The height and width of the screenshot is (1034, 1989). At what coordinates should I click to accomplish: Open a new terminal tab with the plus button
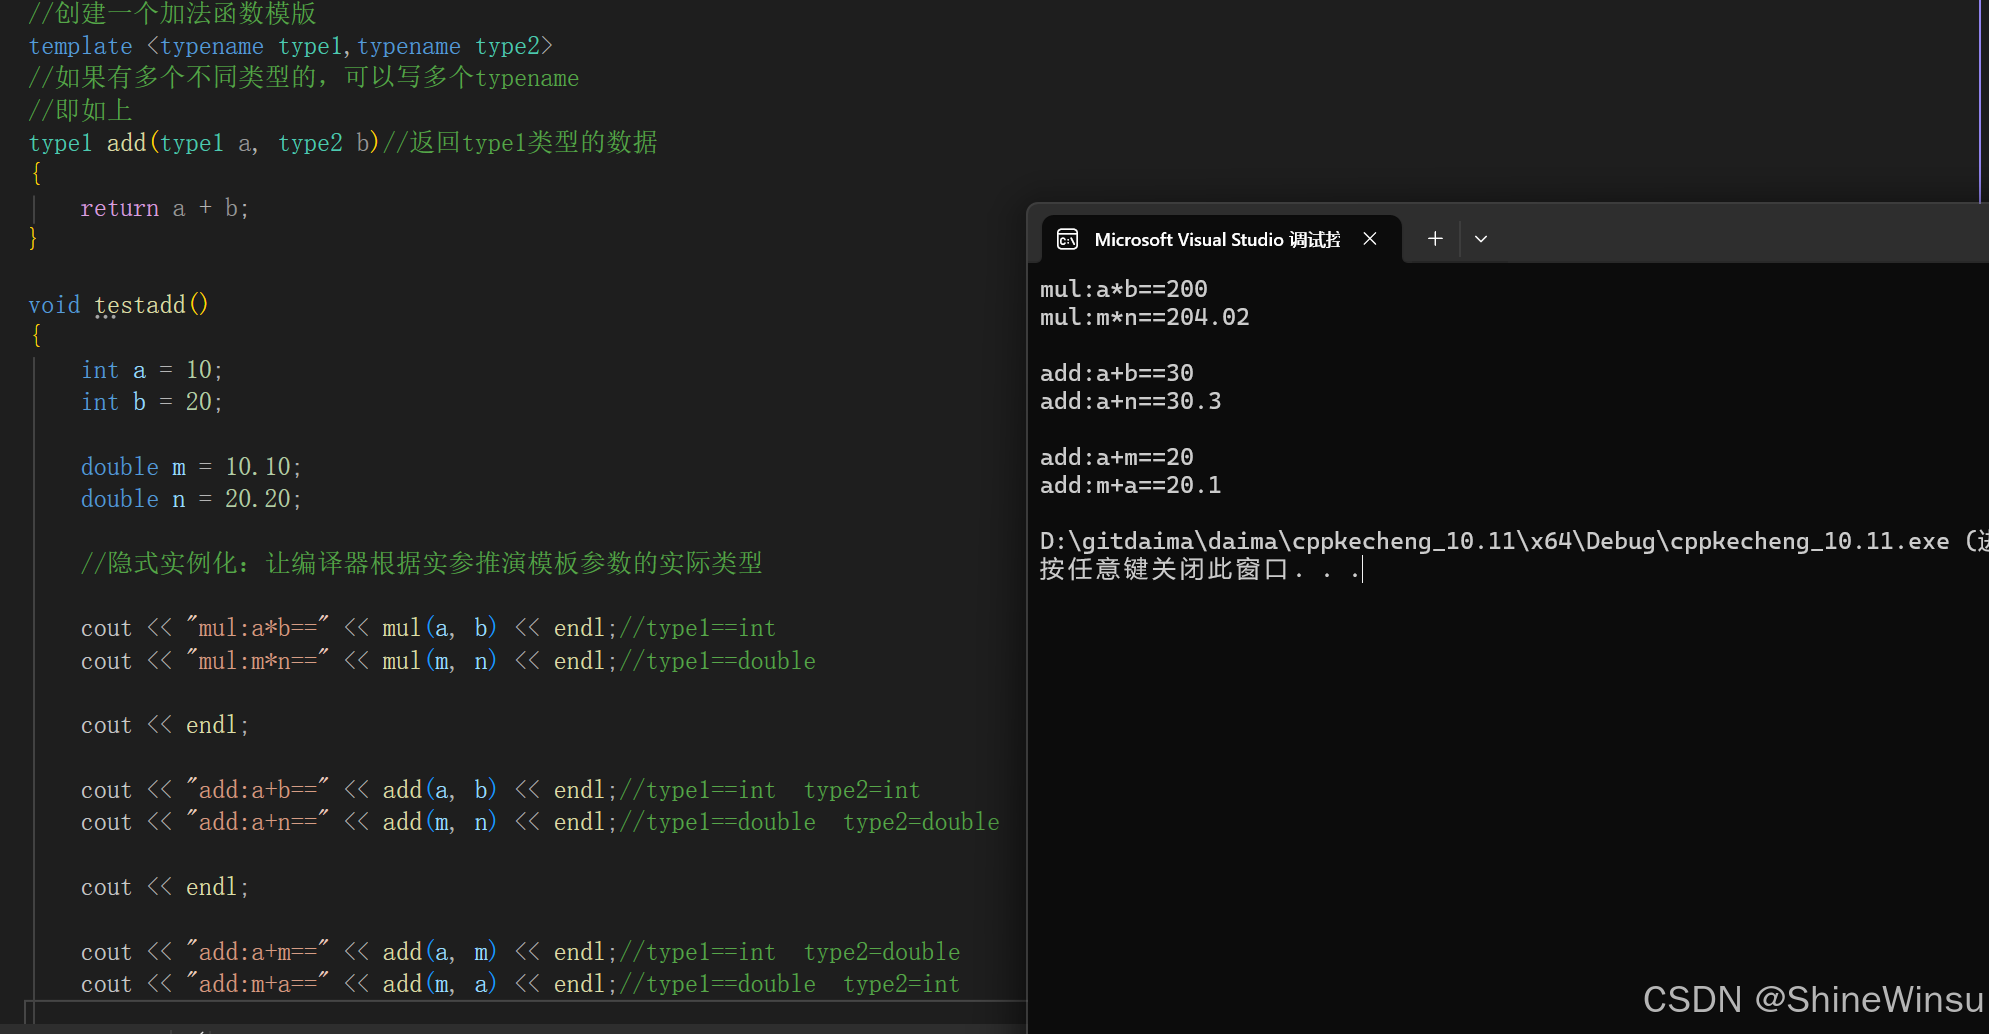[1435, 239]
